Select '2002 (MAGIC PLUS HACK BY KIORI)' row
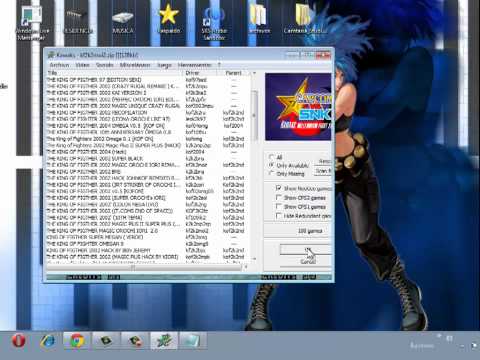This screenshot has height=360, width=480. (147, 257)
